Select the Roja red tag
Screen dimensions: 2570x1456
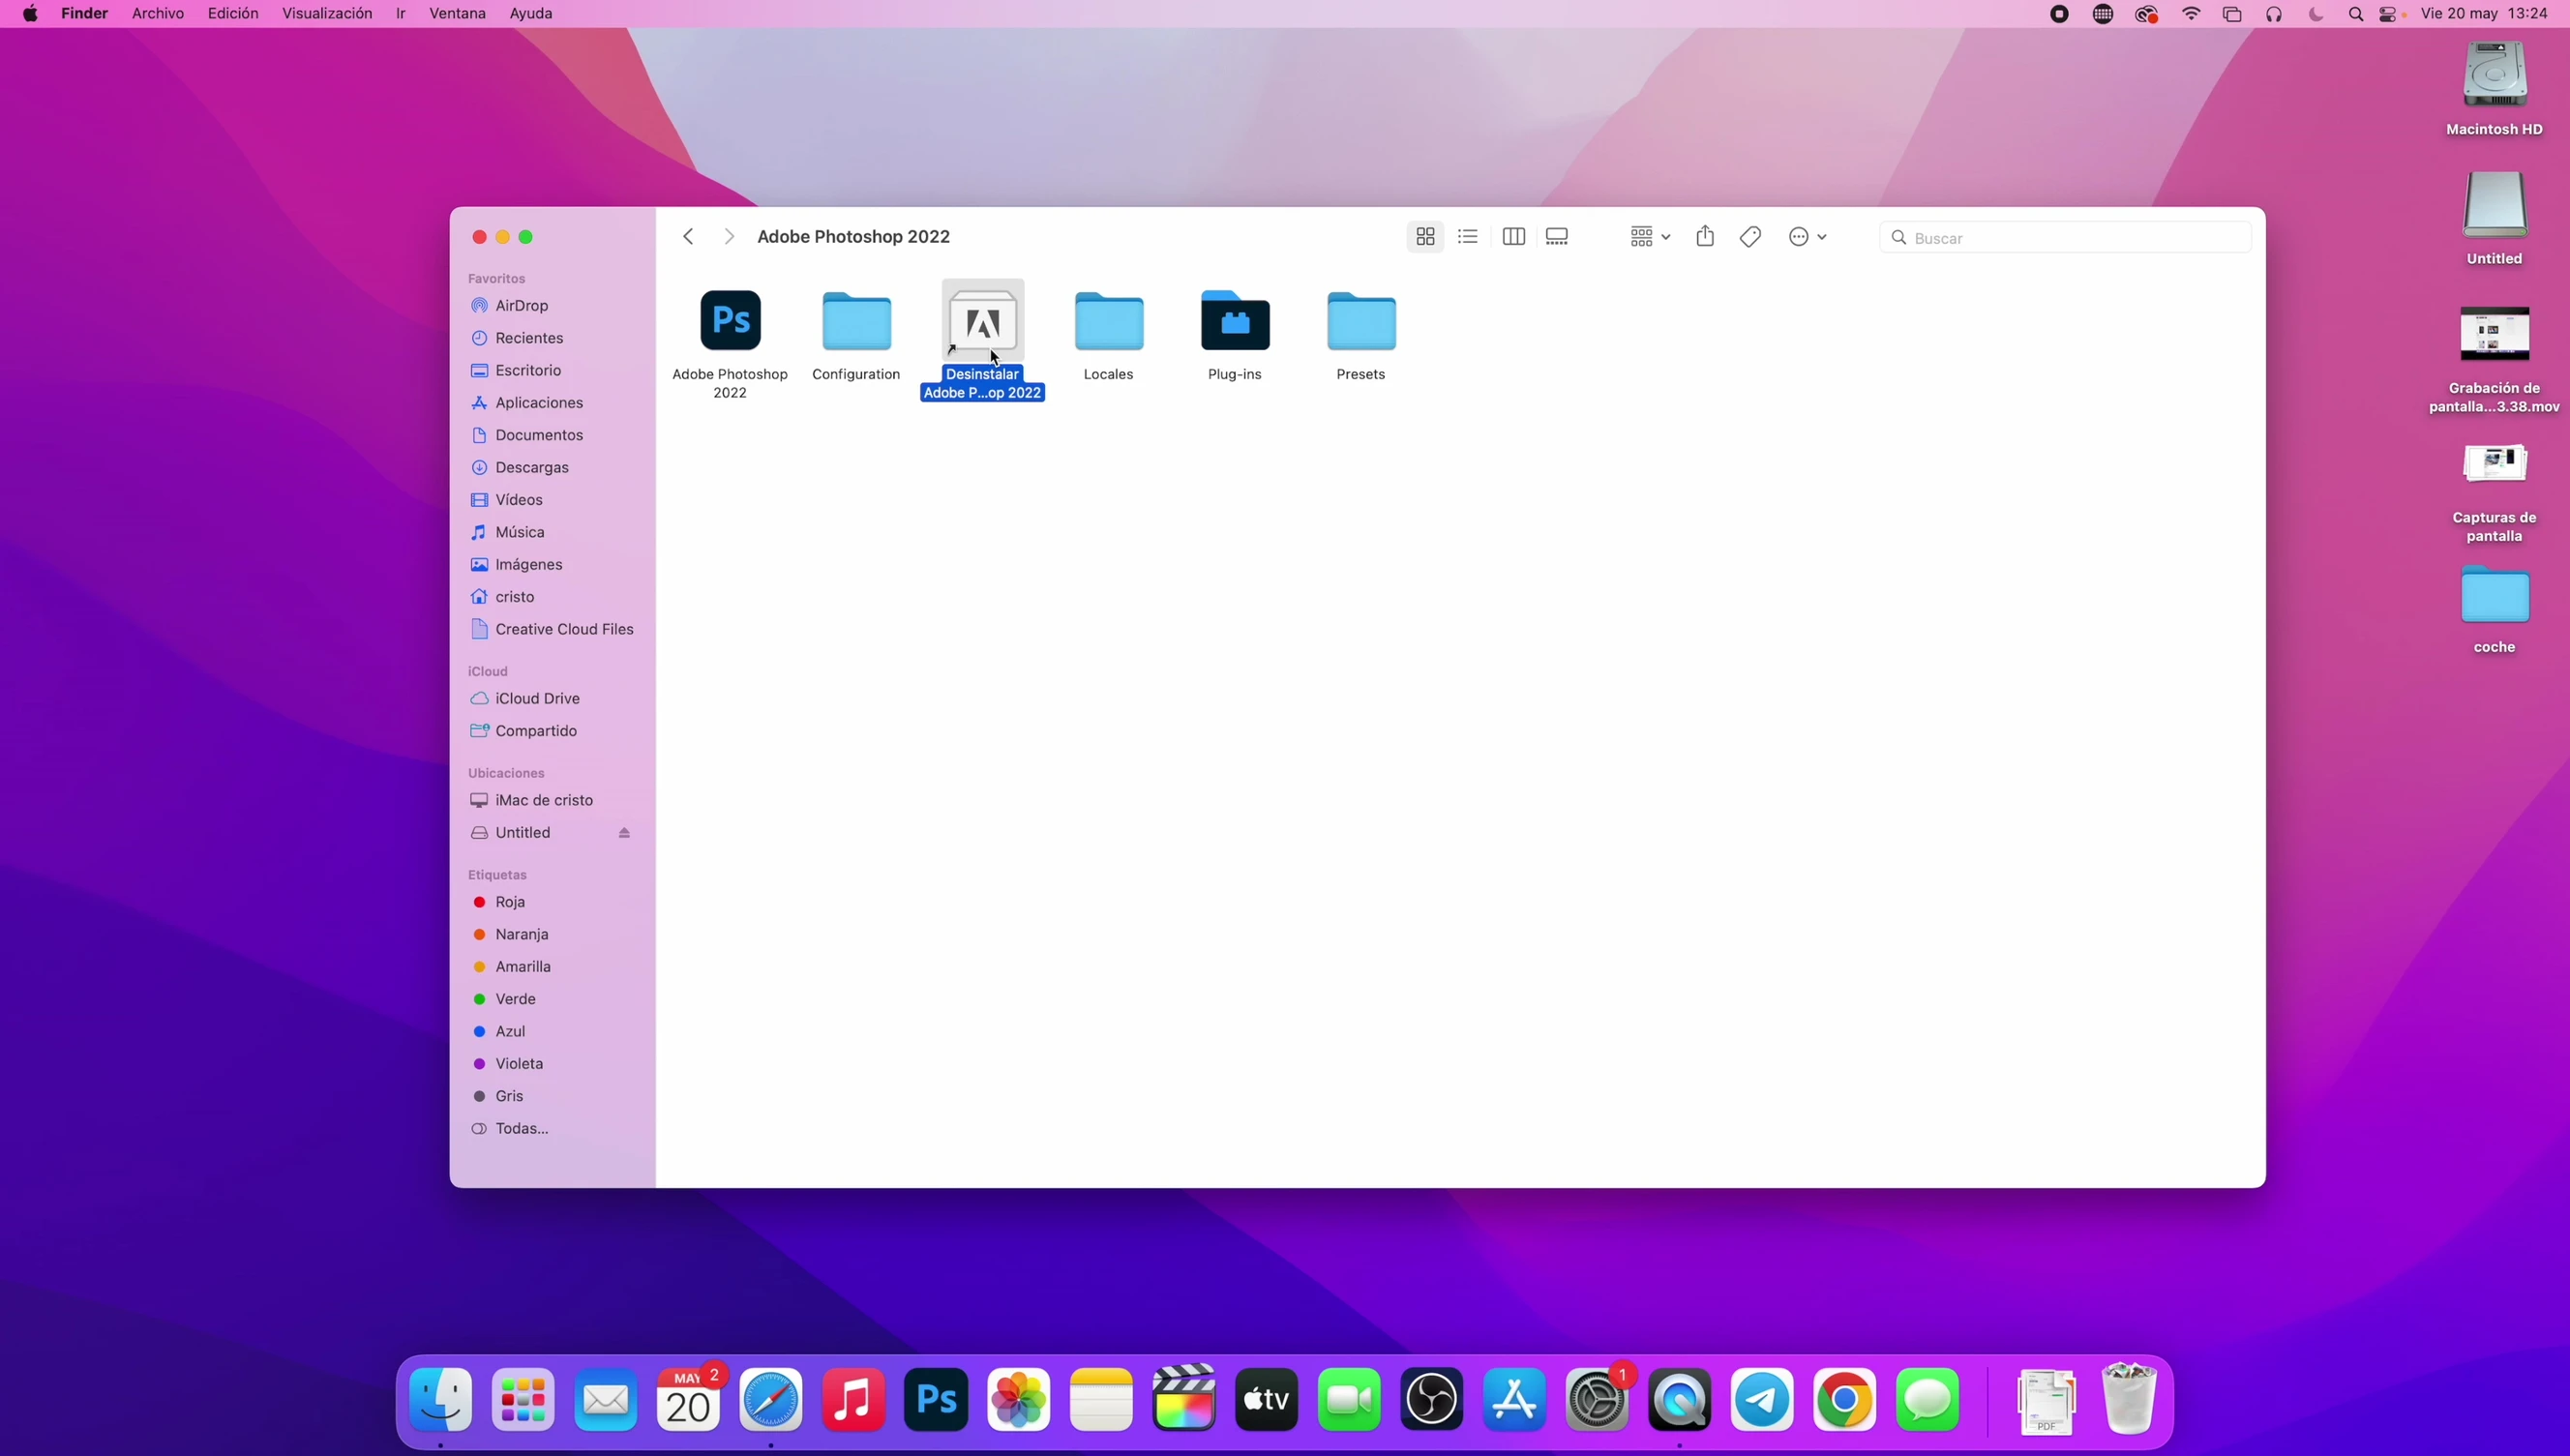[x=552, y=902]
